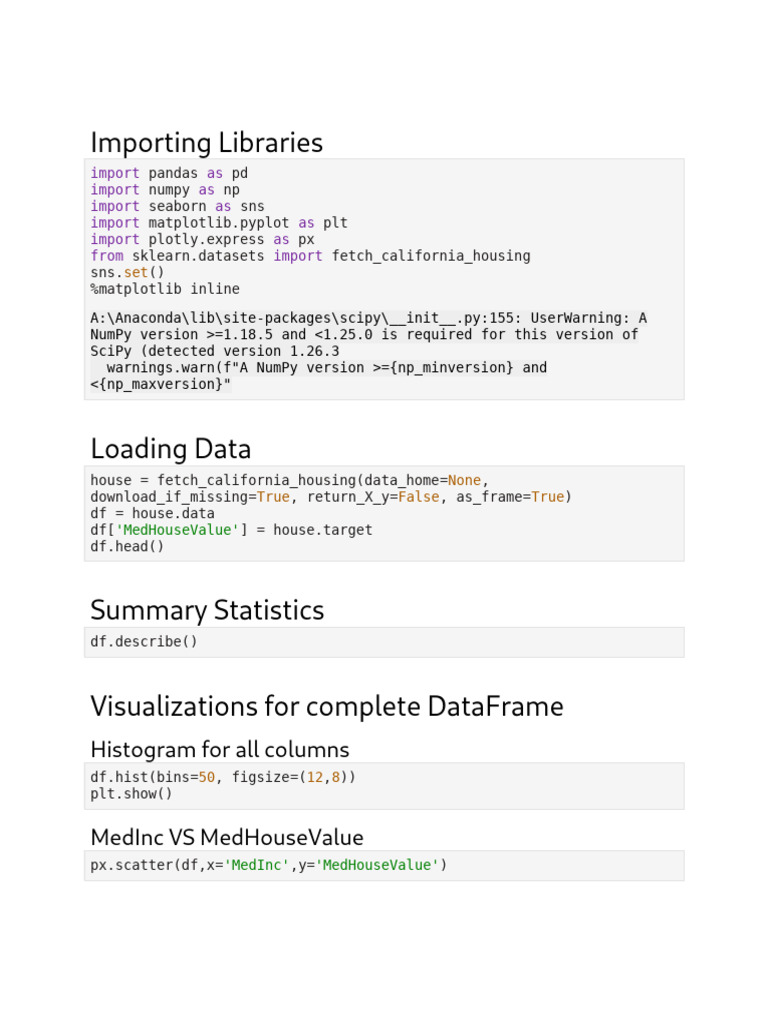The width and height of the screenshot is (768, 1024).
Task: Click the %matplotlib inline line
Action: coord(165,289)
